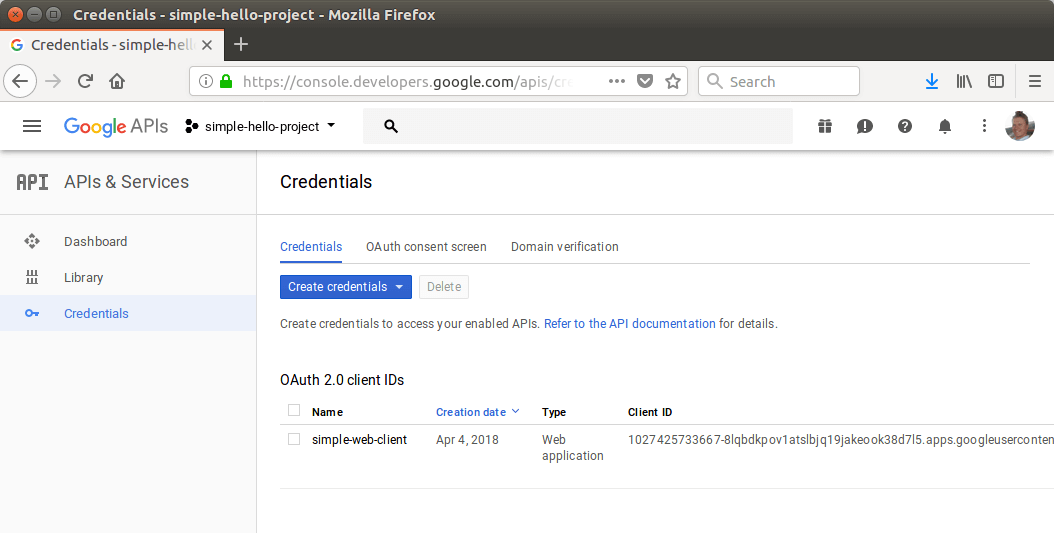Expand the simple-hello-project project selector
Screen dimensions: 1054x533
261,126
